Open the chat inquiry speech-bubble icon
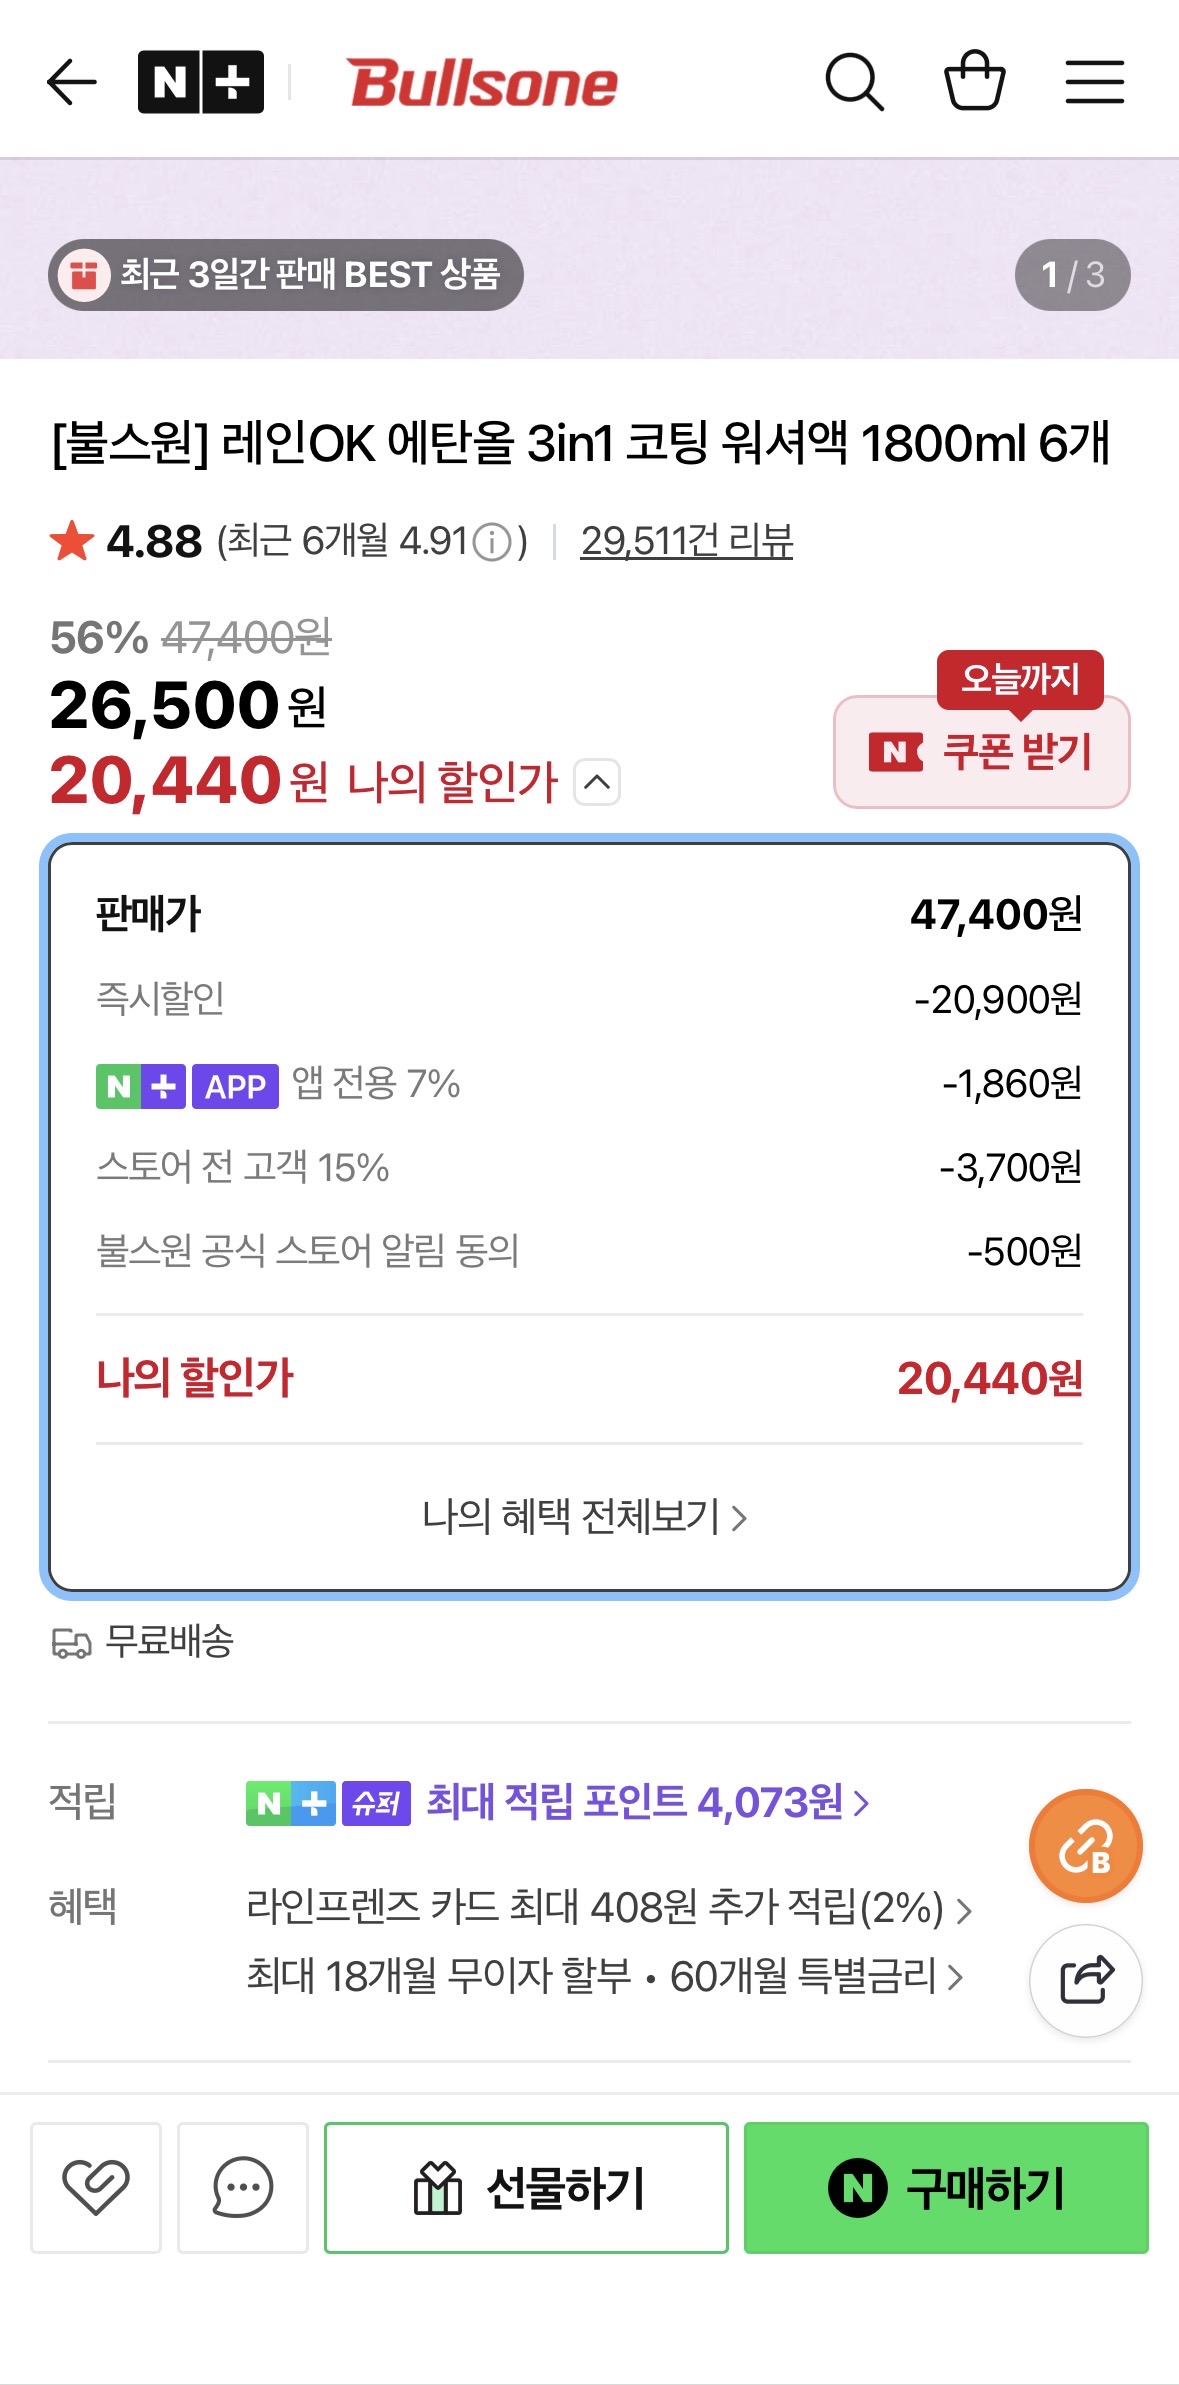1179x2385 pixels. 243,2187
